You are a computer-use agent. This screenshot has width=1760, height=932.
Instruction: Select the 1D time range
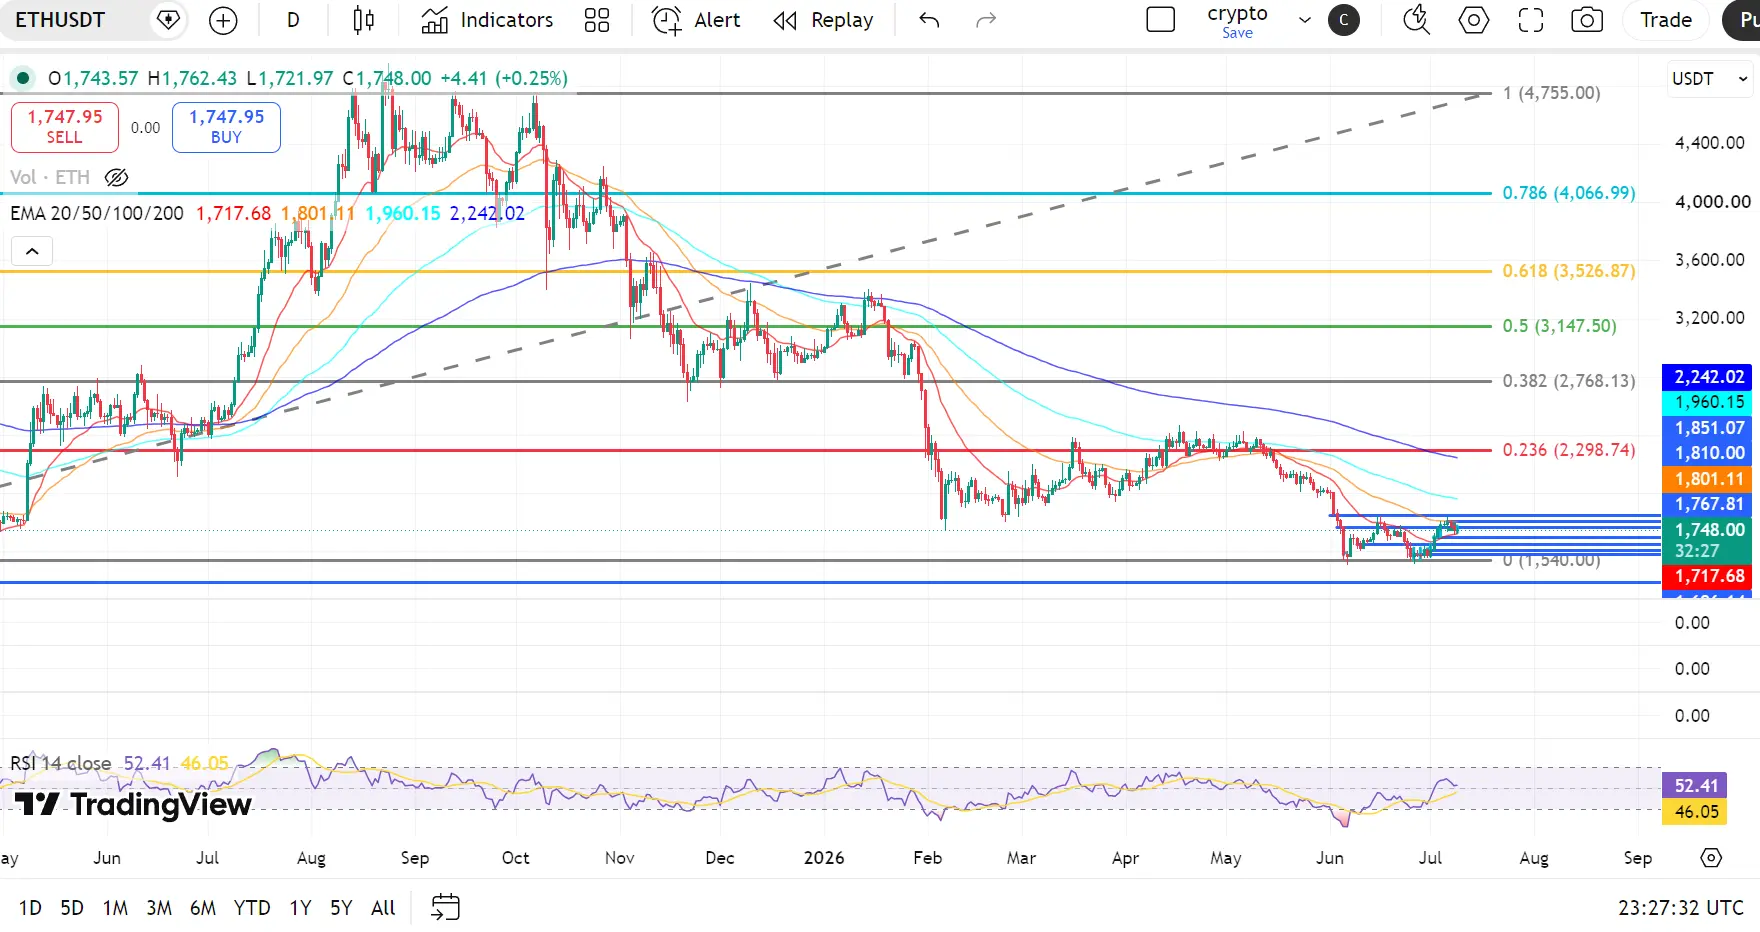pos(30,908)
